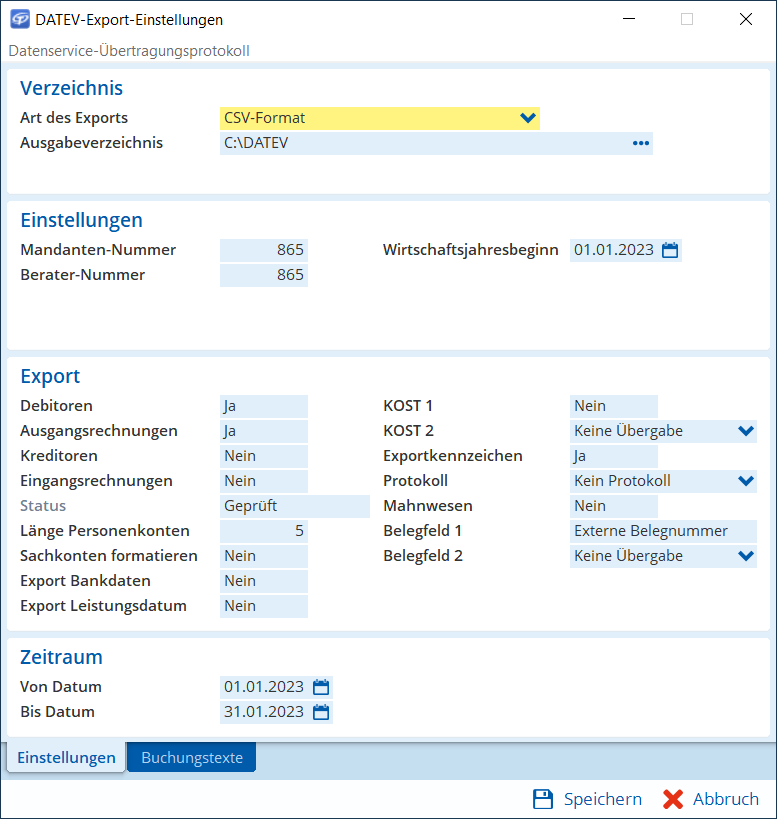
Task: Switch to the Buchungstexte tab
Action: point(192,758)
